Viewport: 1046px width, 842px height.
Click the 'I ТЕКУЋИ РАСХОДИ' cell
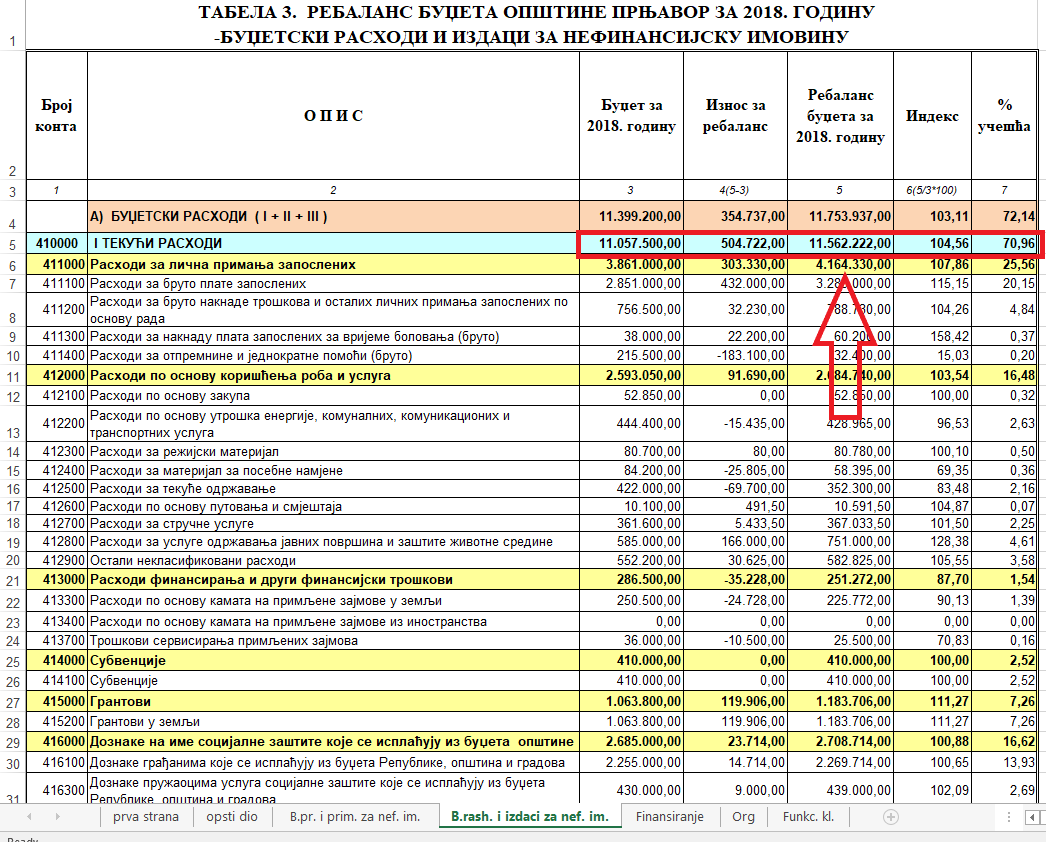tap(334, 244)
